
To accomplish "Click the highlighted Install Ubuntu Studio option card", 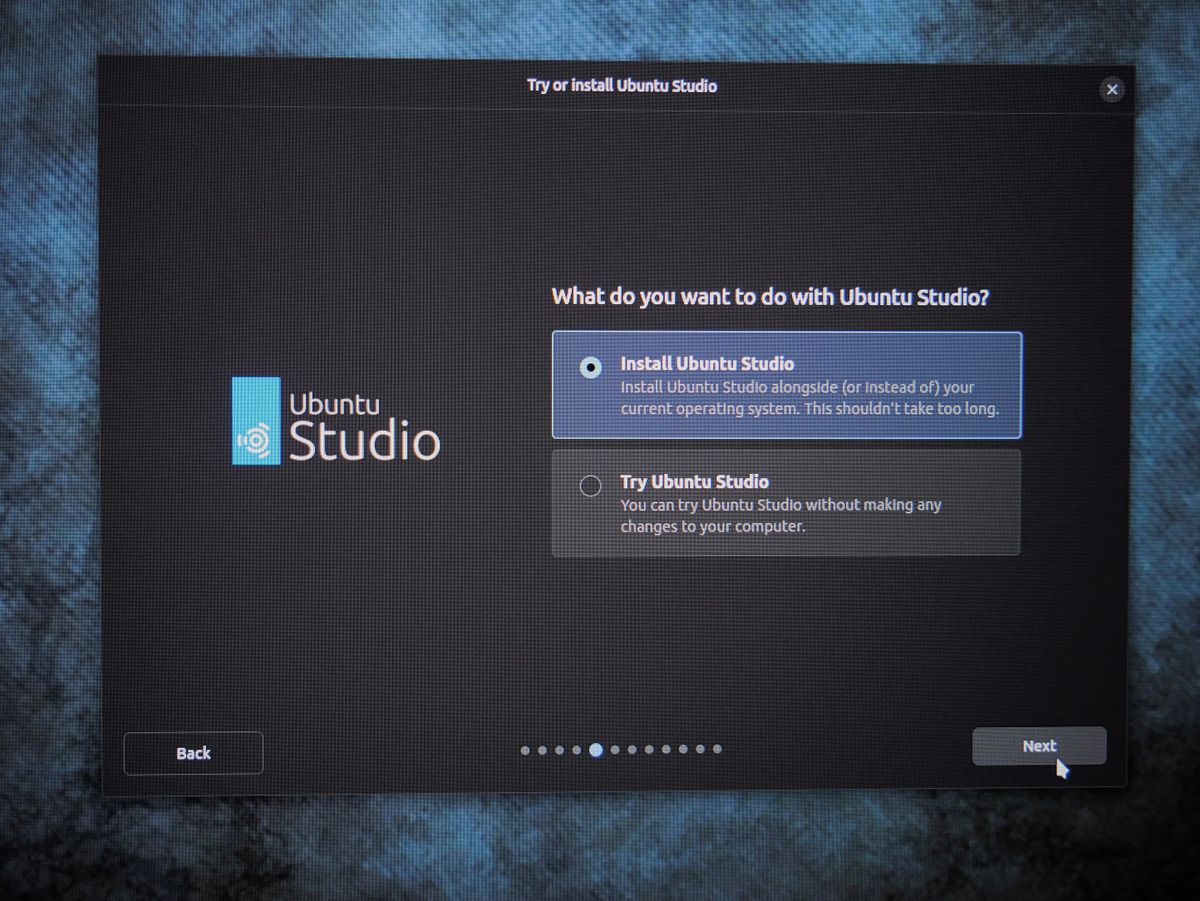I will (786, 385).
